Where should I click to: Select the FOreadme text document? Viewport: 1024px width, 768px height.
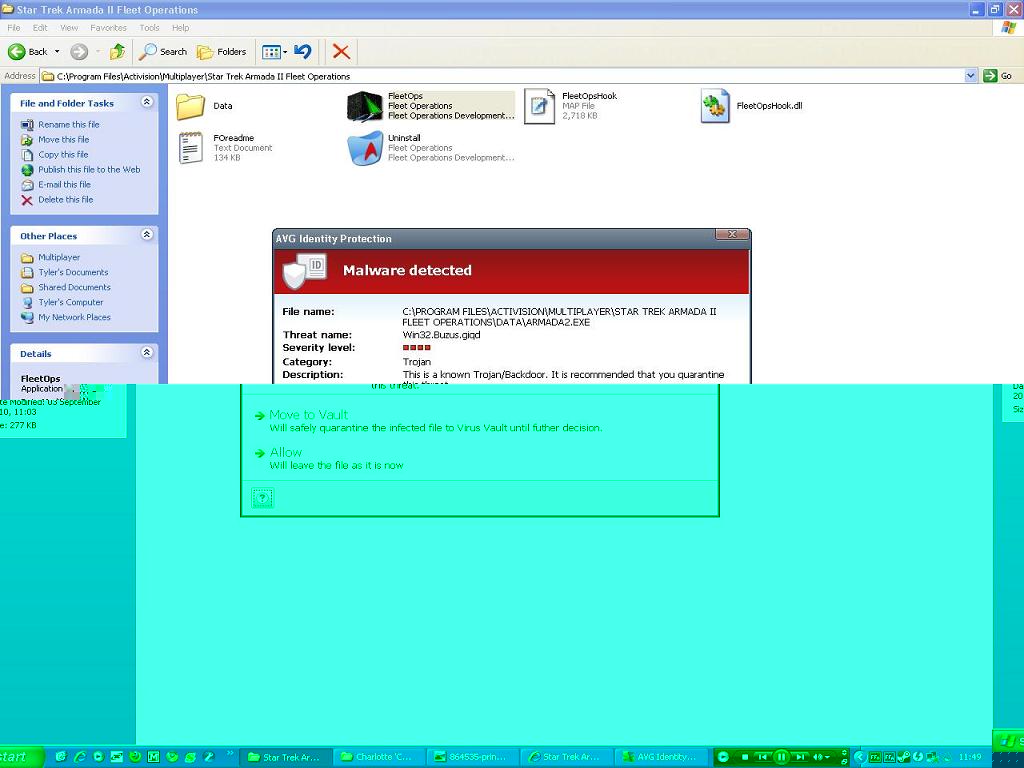click(x=190, y=148)
